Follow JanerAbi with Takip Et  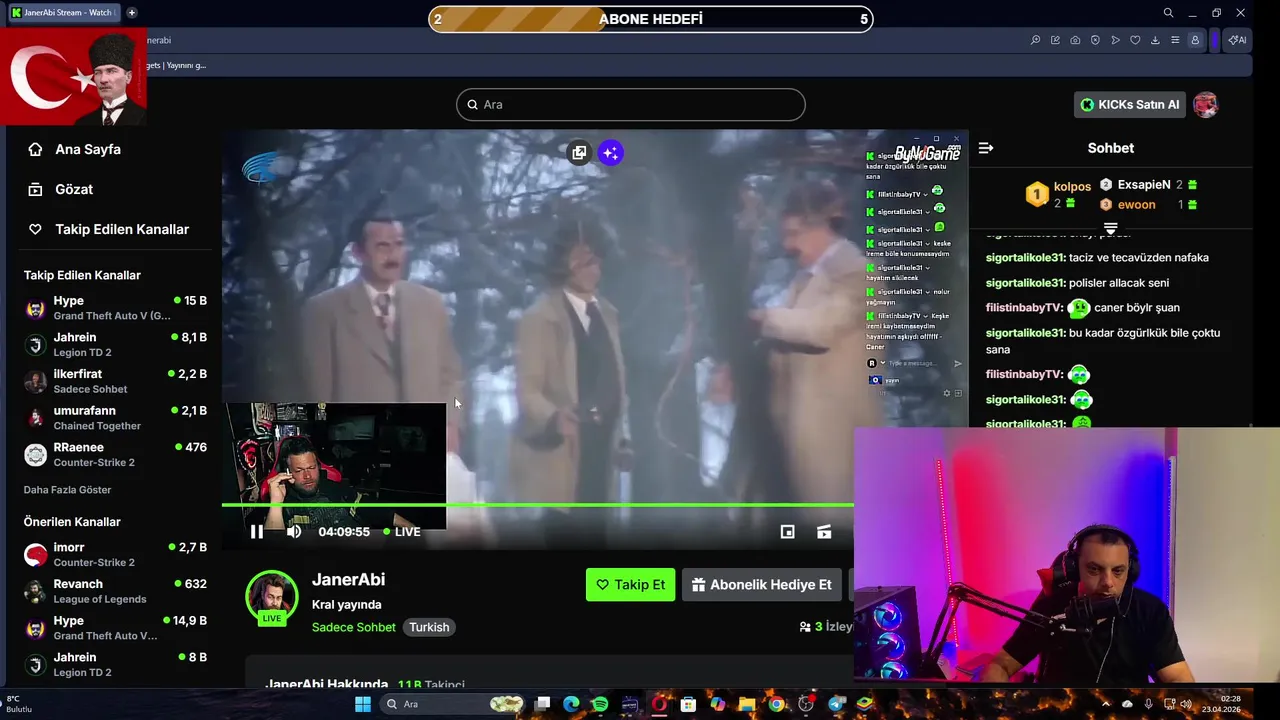pyautogui.click(x=630, y=585)
